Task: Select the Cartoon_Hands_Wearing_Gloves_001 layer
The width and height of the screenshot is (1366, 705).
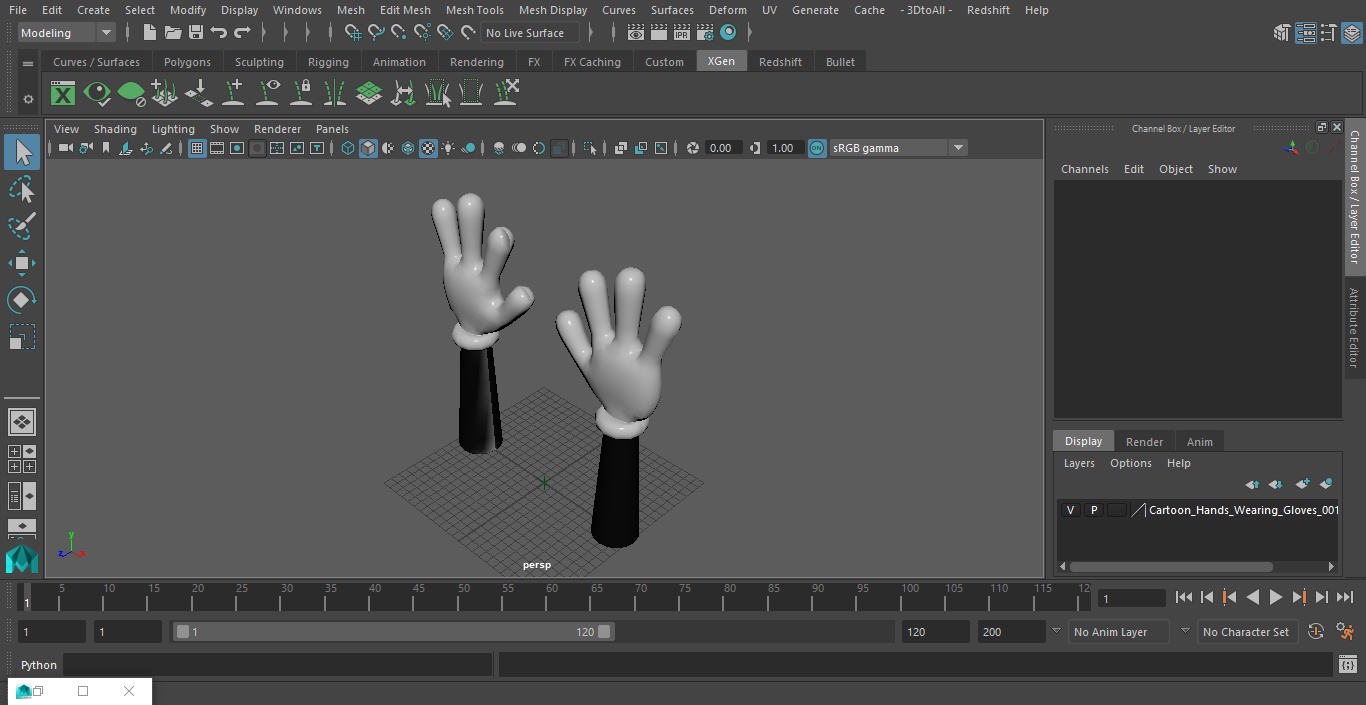Action: point(1244,510)
